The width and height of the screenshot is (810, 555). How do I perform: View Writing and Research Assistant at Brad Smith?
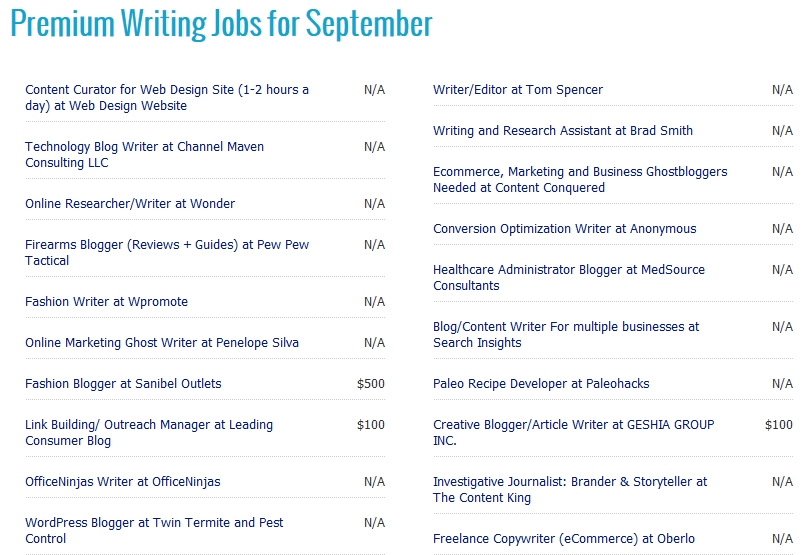[563, 131]
